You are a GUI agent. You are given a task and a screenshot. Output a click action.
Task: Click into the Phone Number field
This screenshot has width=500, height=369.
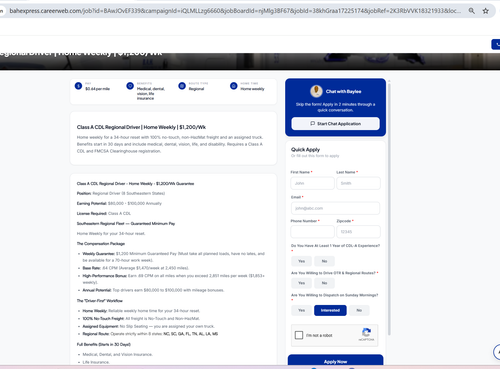[x=312, y=232]
